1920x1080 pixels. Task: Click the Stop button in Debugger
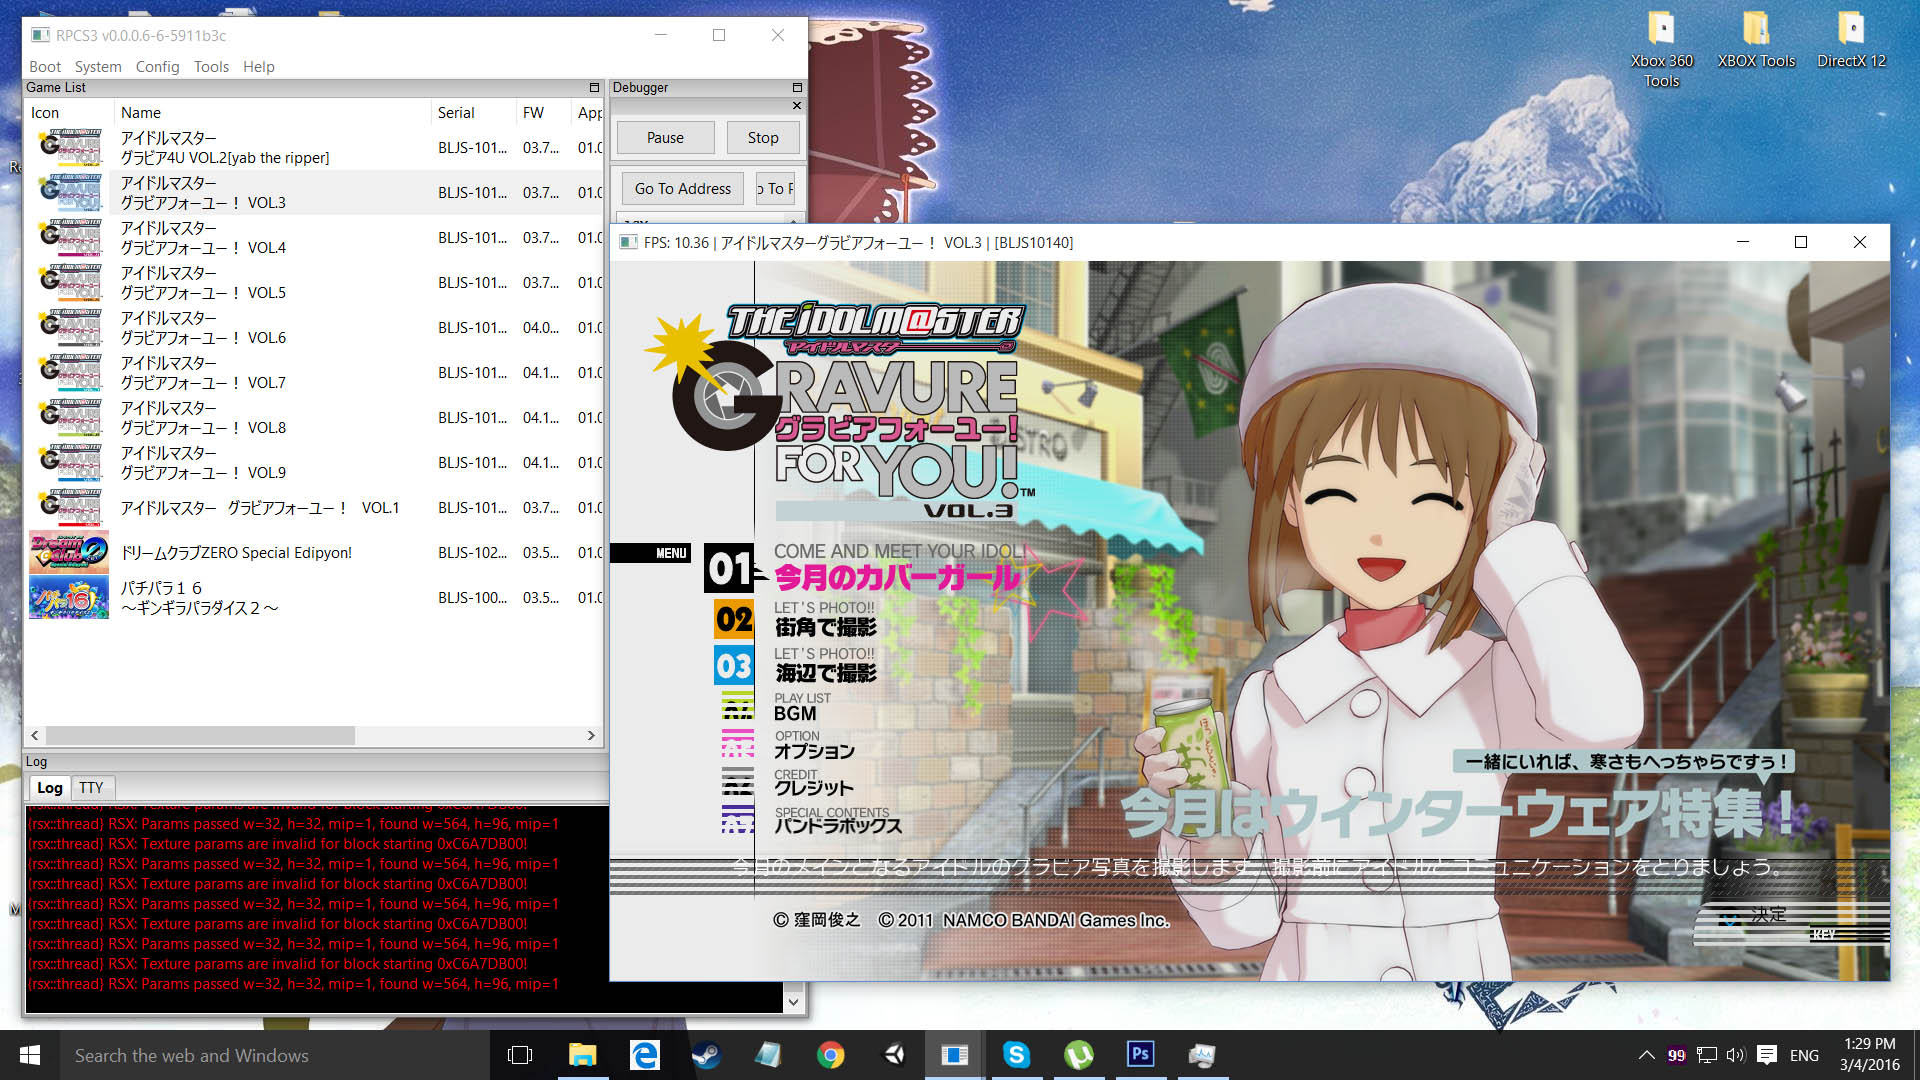coord(763,138)
